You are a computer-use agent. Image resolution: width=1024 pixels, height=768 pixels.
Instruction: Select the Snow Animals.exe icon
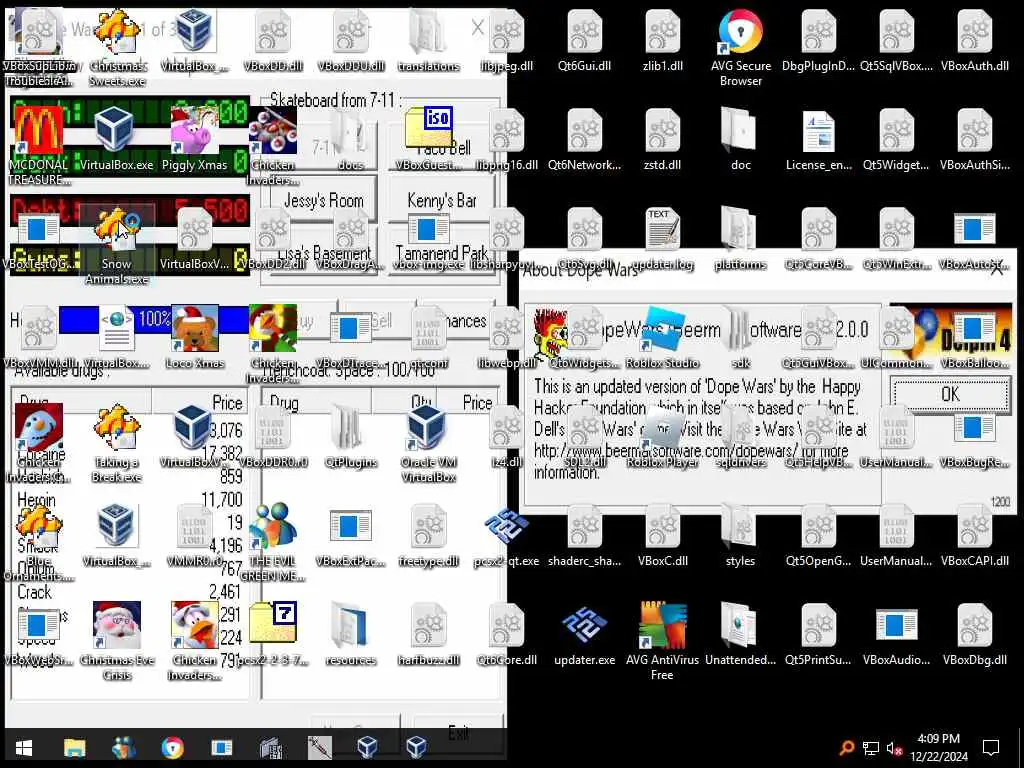click(x=116, y=246)
